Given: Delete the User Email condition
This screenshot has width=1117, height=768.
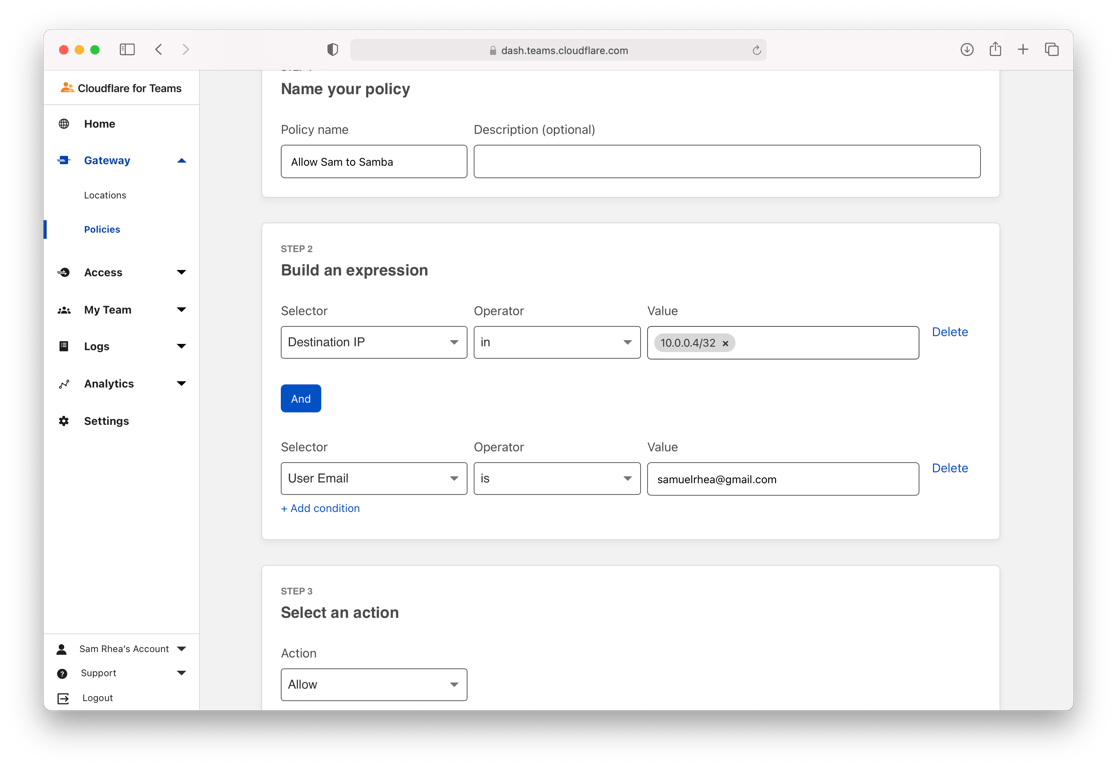Looking at the screenshot, I should point(950,468).
